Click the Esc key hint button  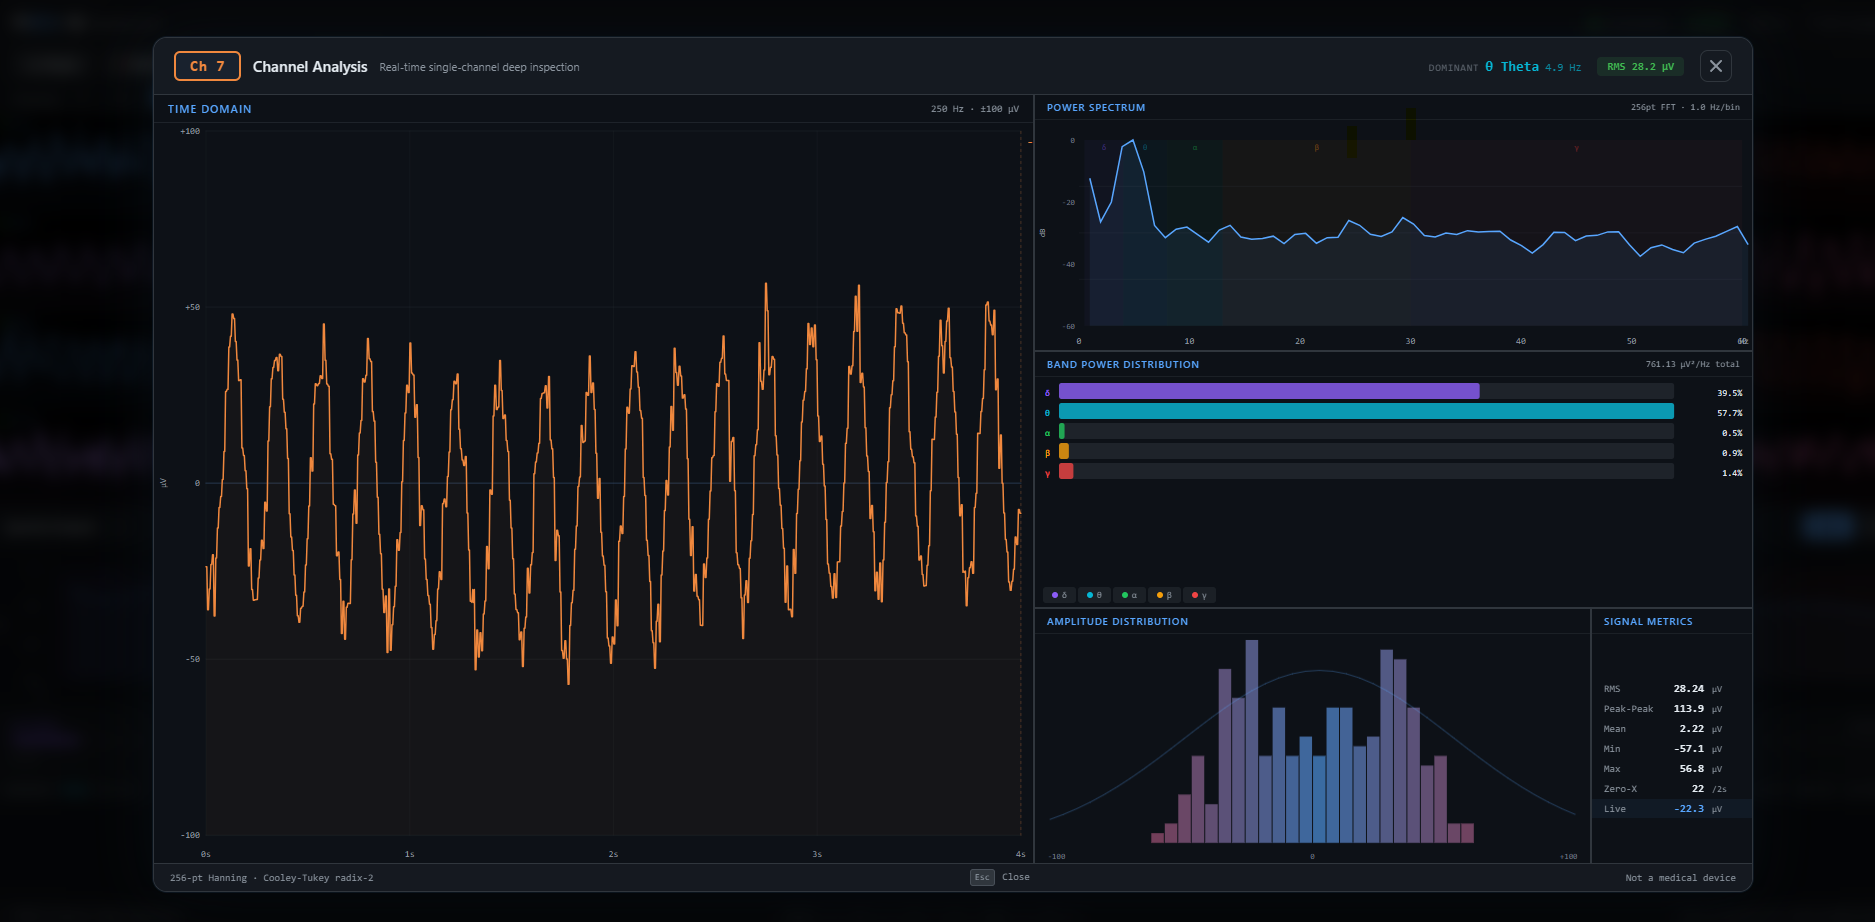pyautogui.click(x=982, y=877)
